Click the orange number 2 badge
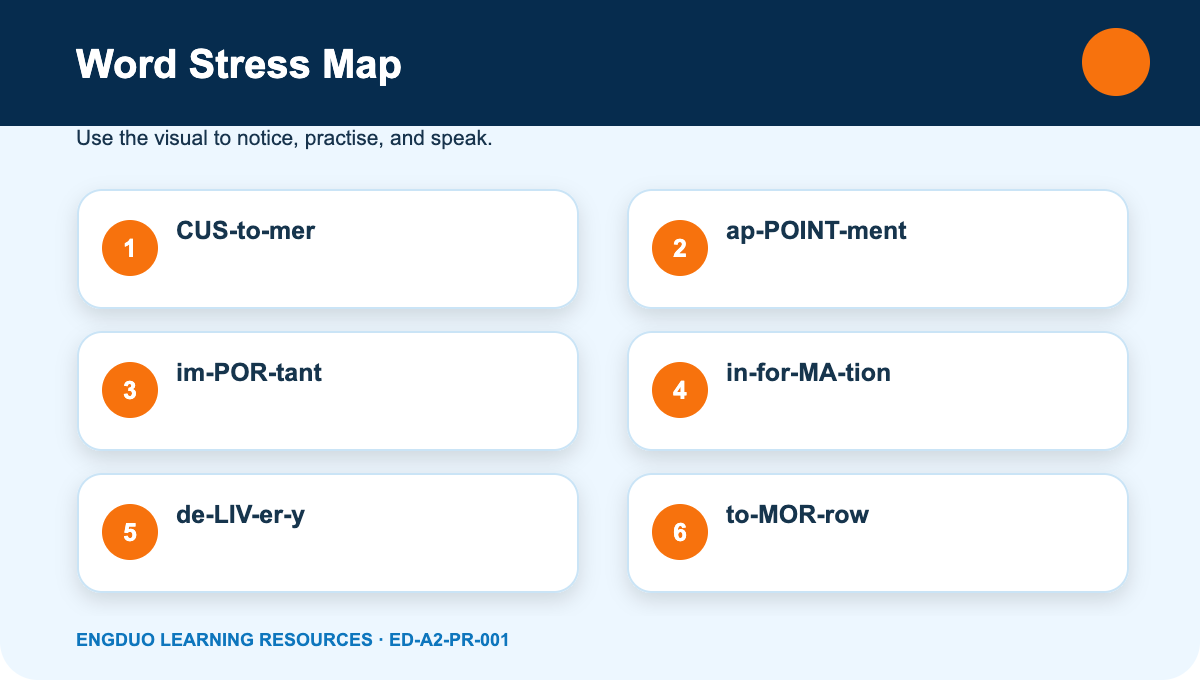 680,248
